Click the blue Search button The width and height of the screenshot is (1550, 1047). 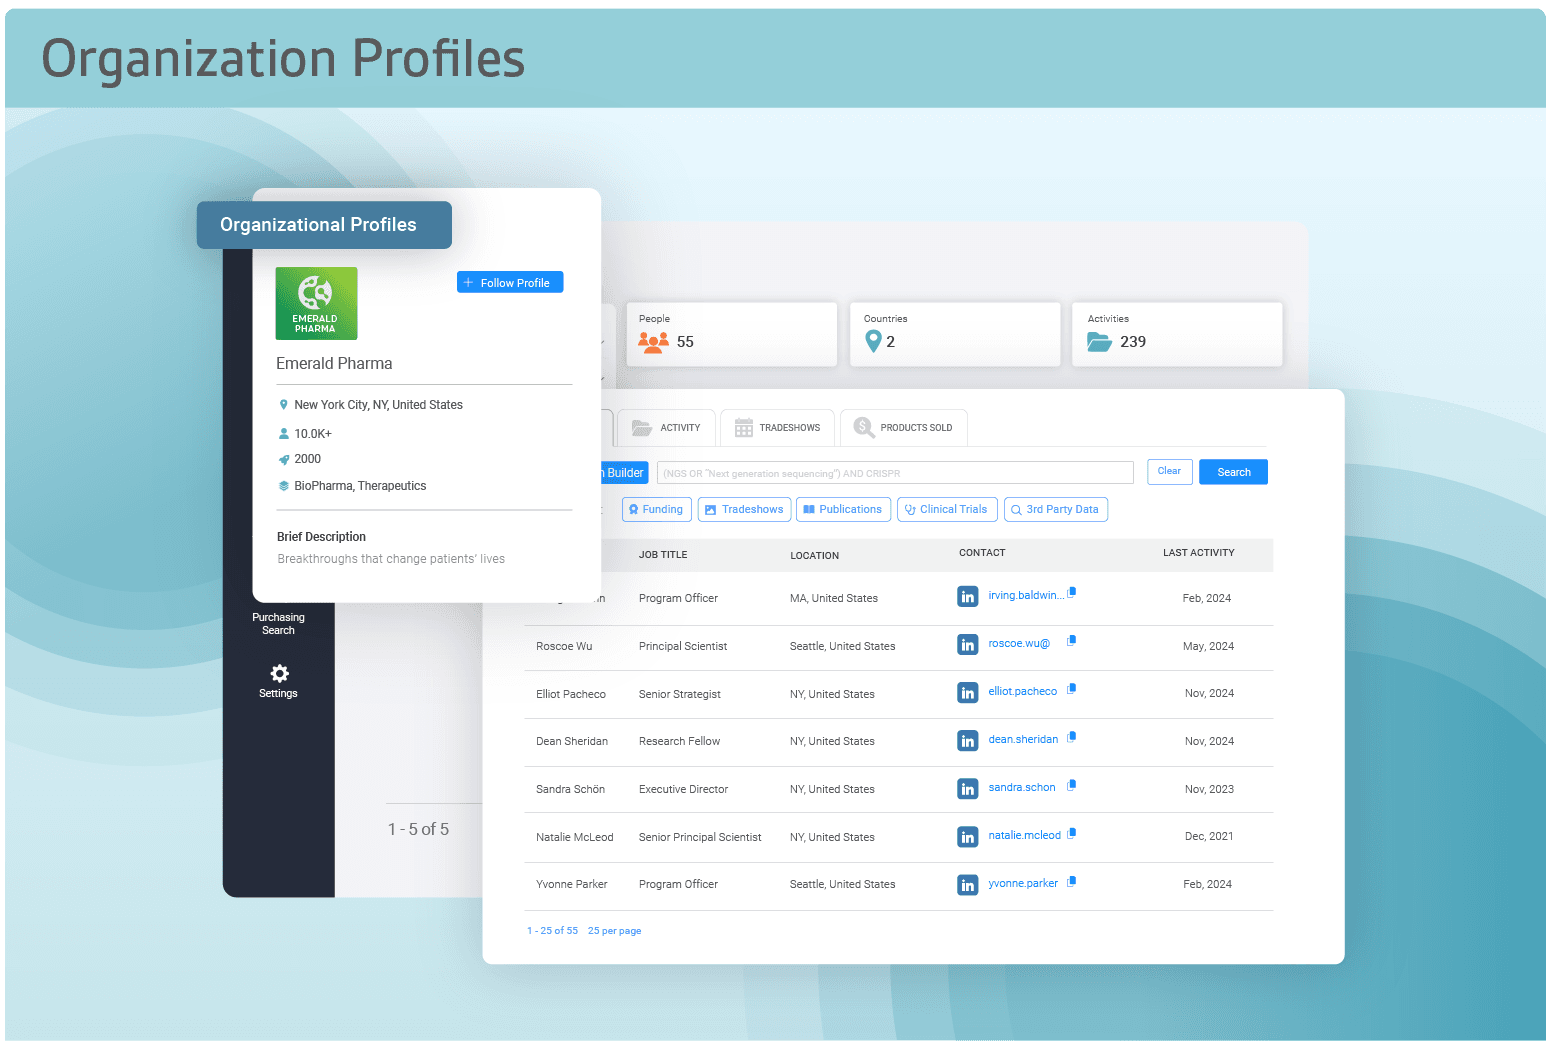[1233, 472]
